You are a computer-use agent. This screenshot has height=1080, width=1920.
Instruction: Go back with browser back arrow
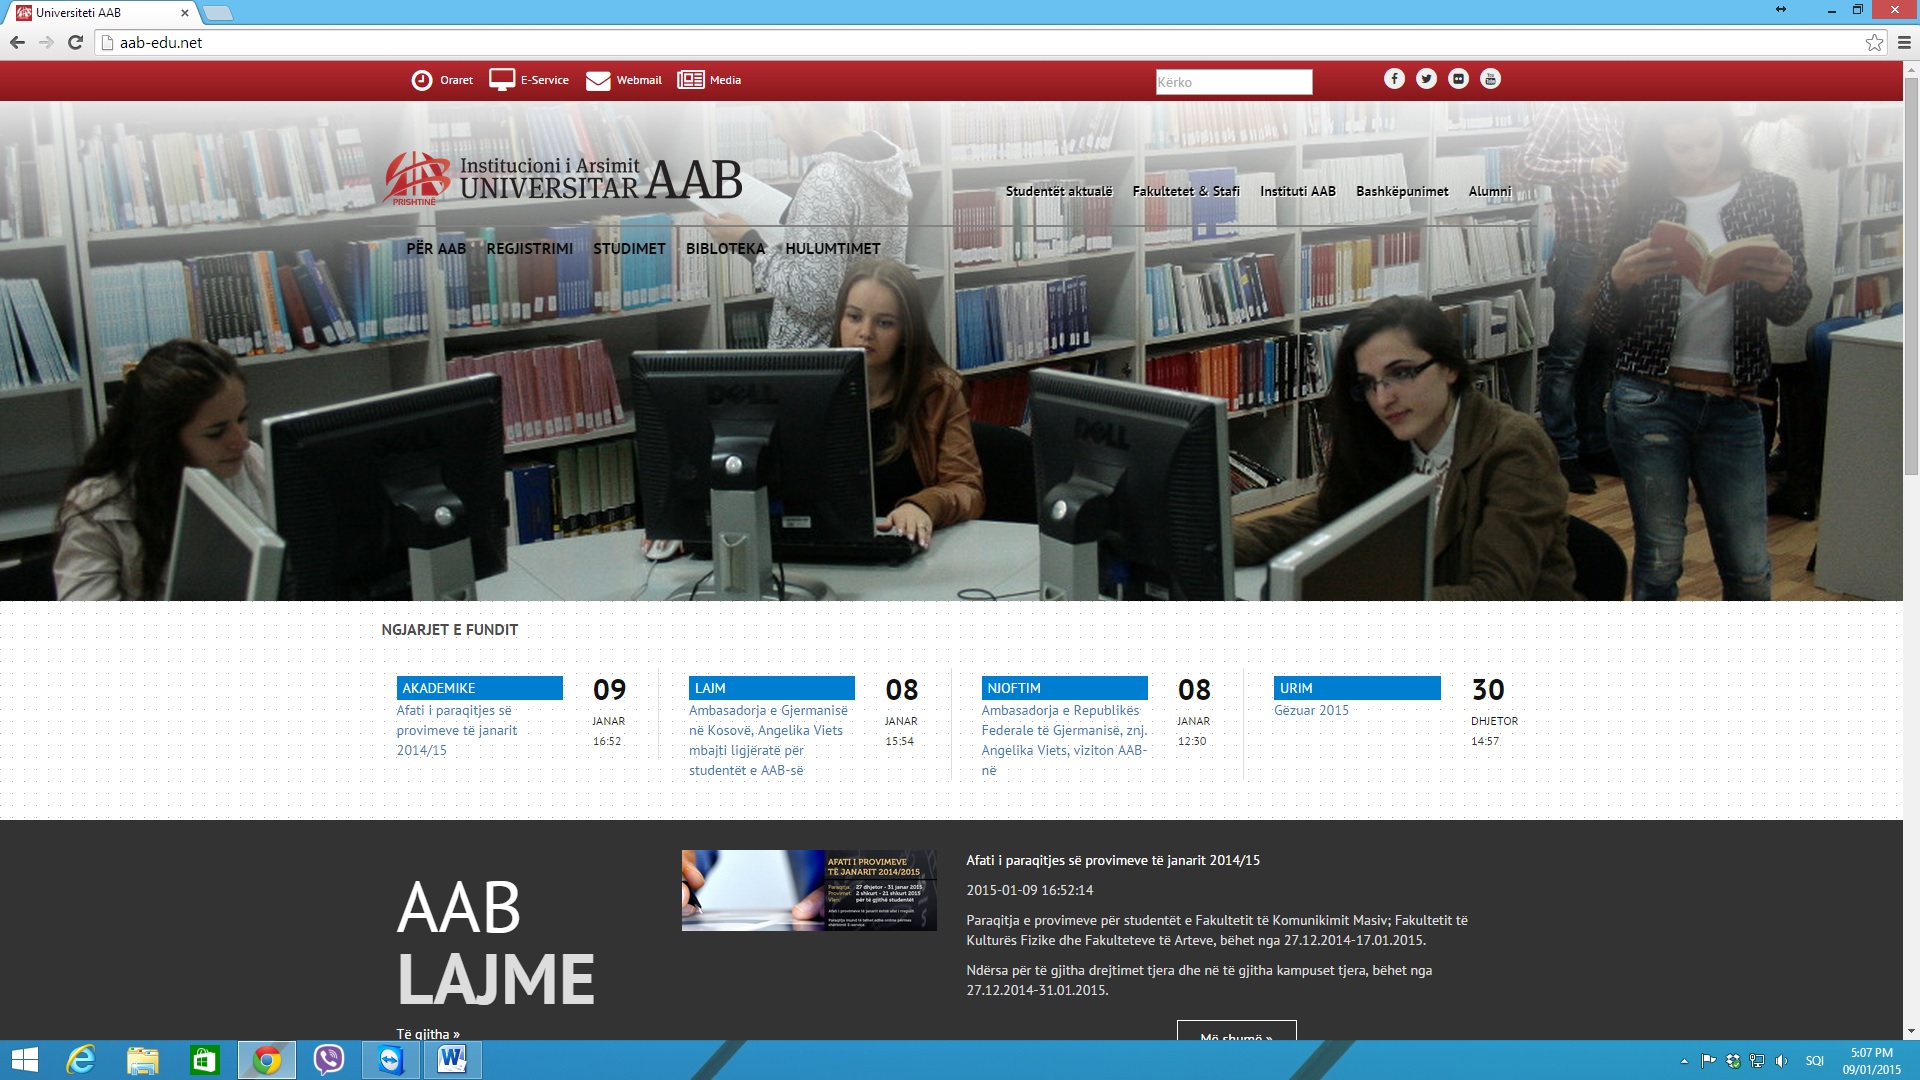coord(17,42)
